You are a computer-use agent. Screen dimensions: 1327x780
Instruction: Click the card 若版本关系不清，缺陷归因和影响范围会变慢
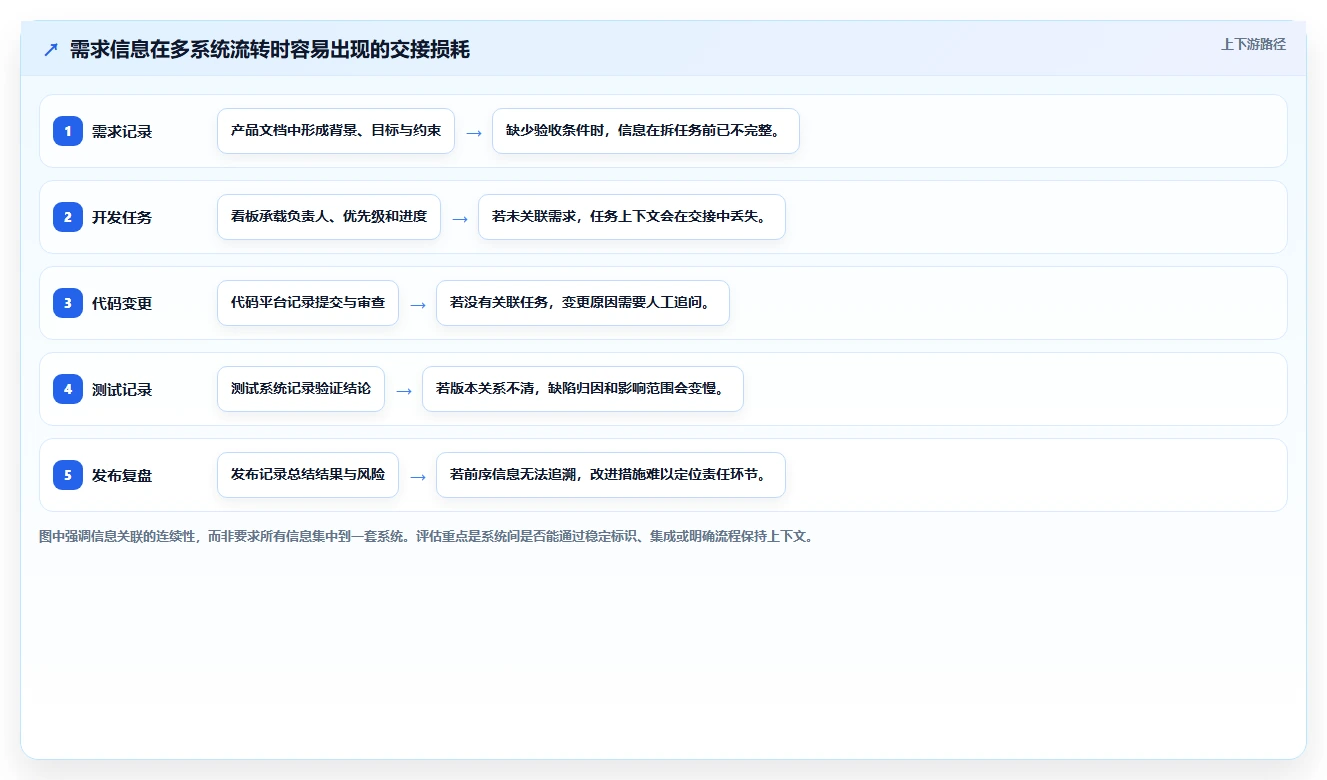click(x=583, y=389)
